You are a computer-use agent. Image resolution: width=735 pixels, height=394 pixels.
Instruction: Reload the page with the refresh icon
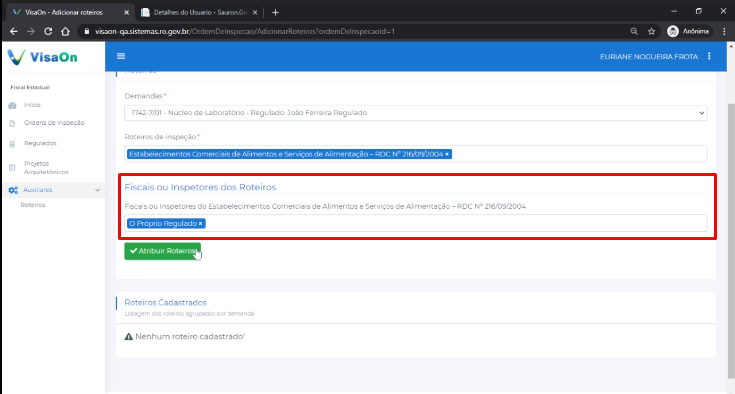(x=48, y=31)
